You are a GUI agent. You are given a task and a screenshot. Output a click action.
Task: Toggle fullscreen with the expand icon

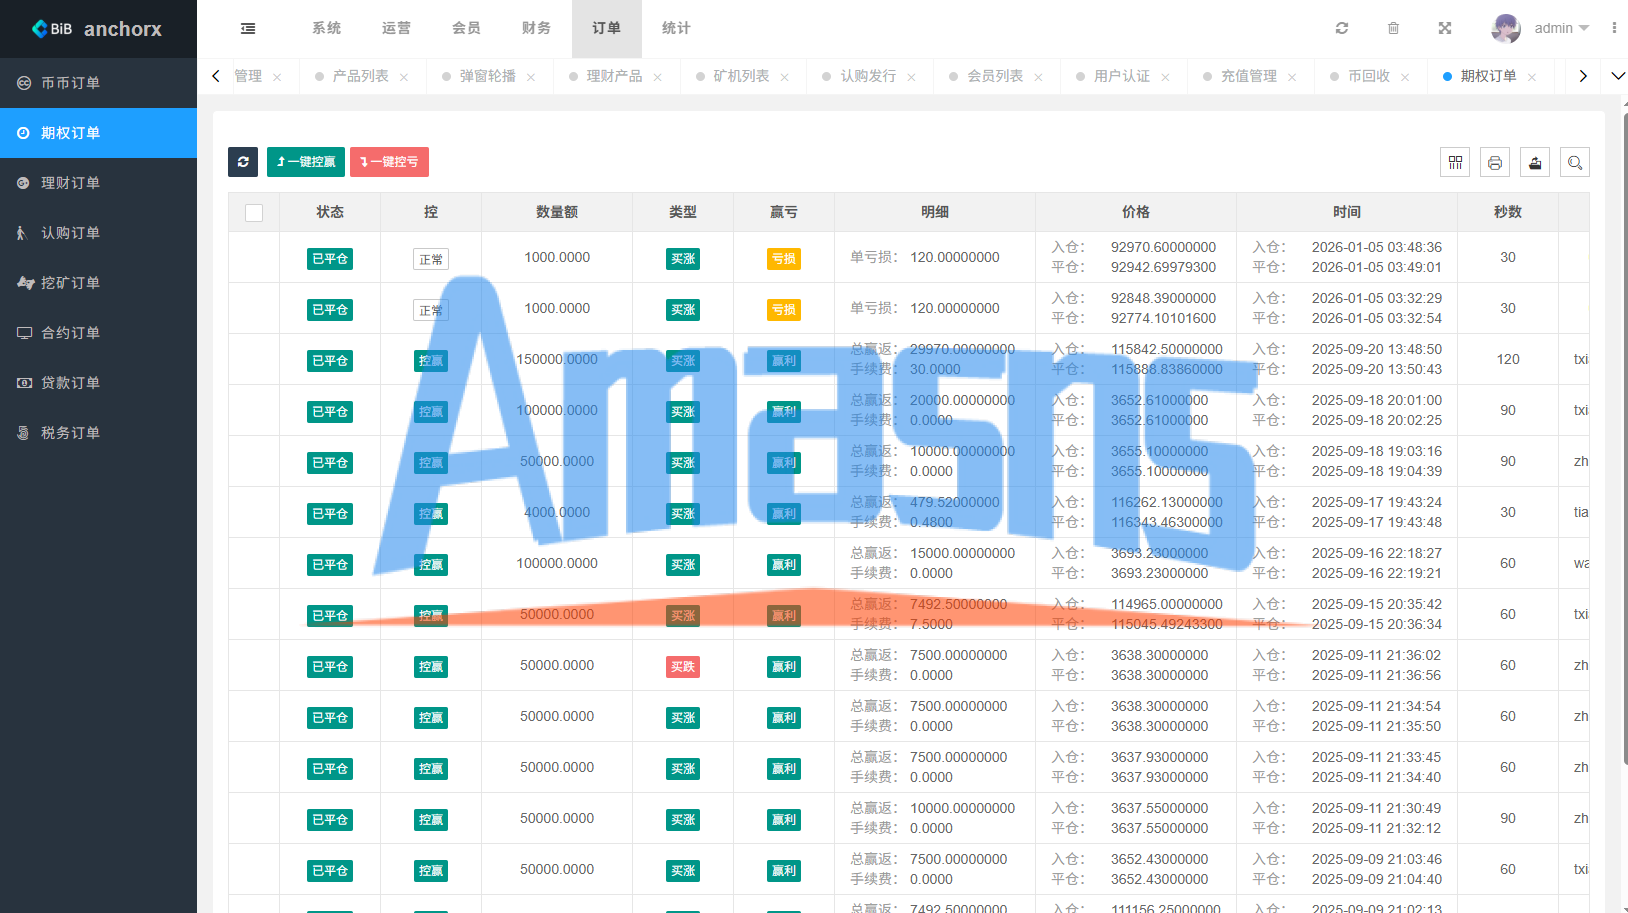click(x=1445, y=28)
